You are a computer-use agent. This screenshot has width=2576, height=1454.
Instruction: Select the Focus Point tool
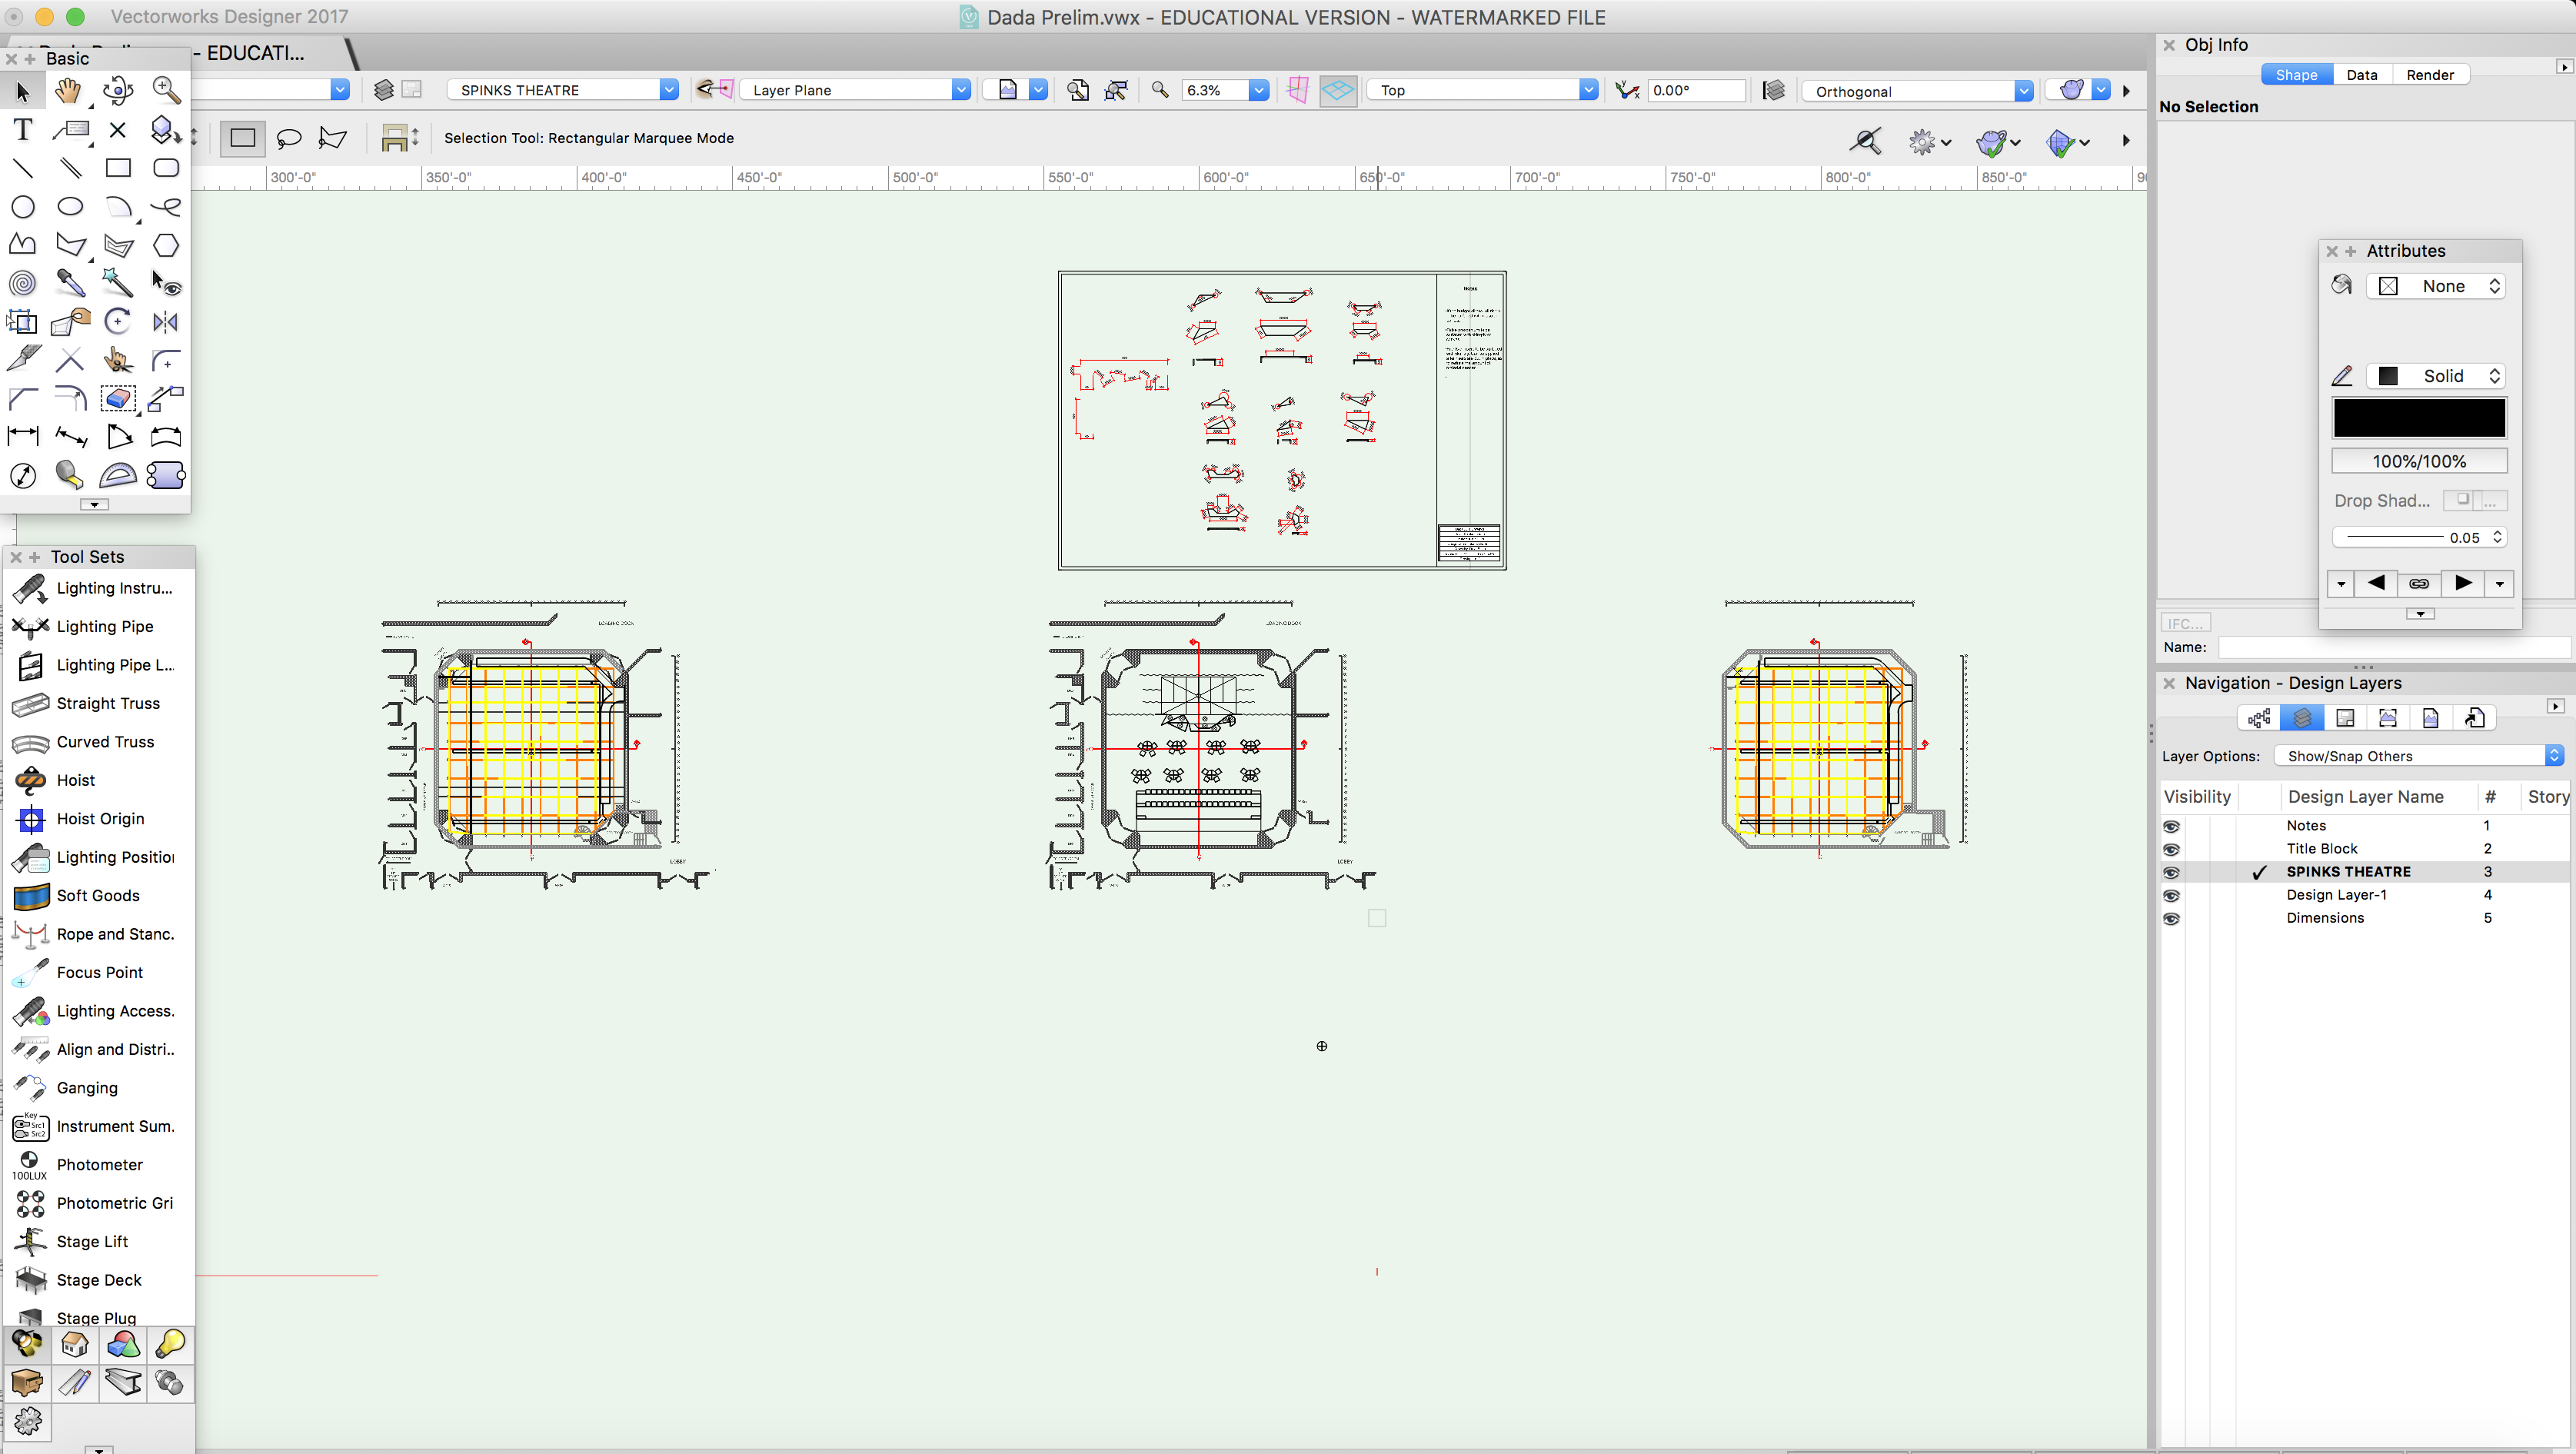29,972
